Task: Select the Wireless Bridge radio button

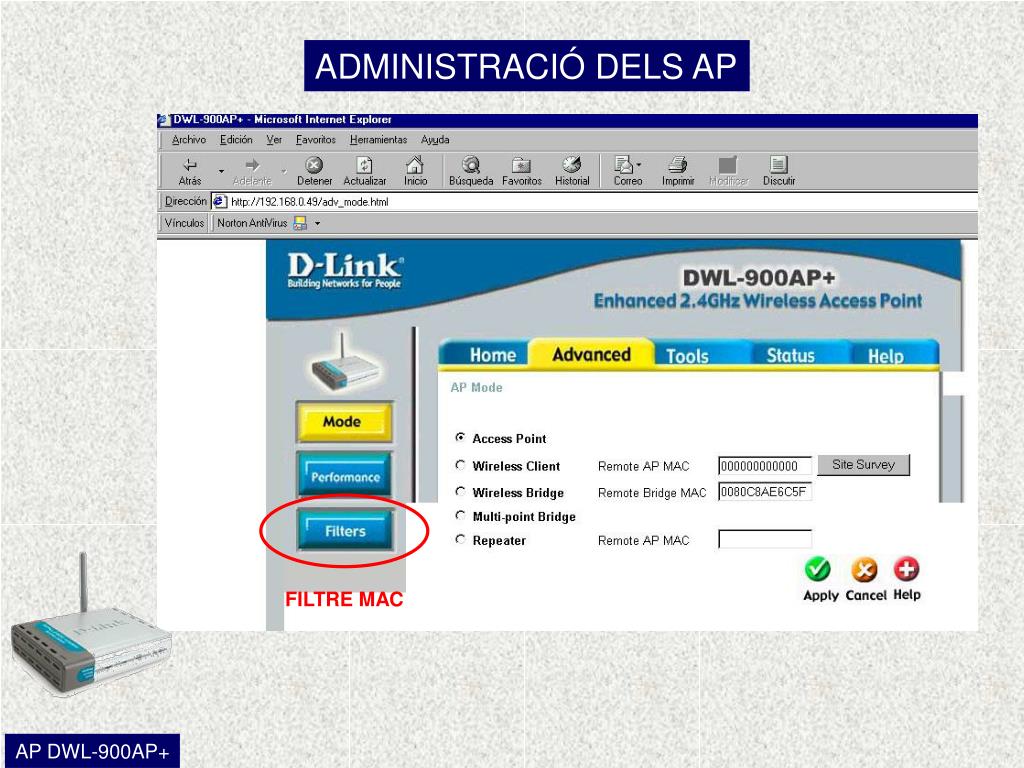Action: point(460,491)
